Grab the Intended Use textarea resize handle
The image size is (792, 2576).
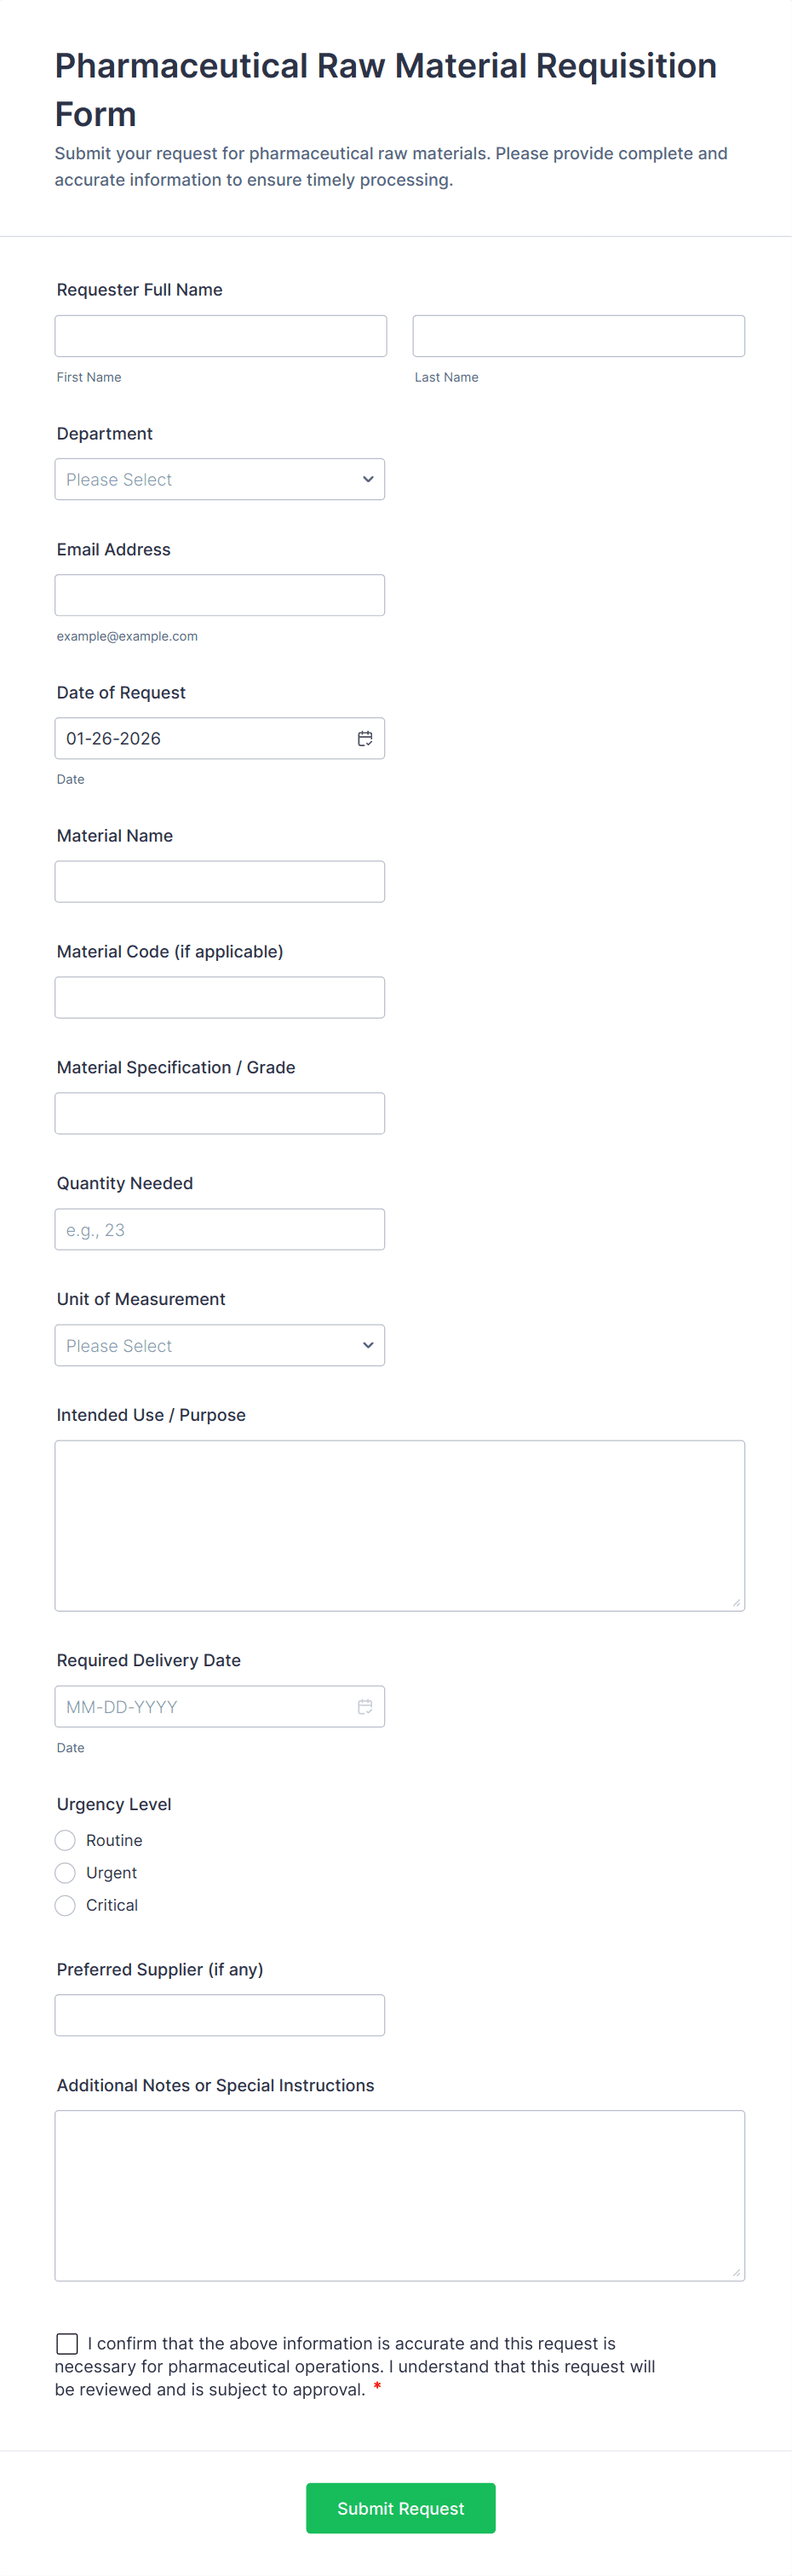[736, 1602]
